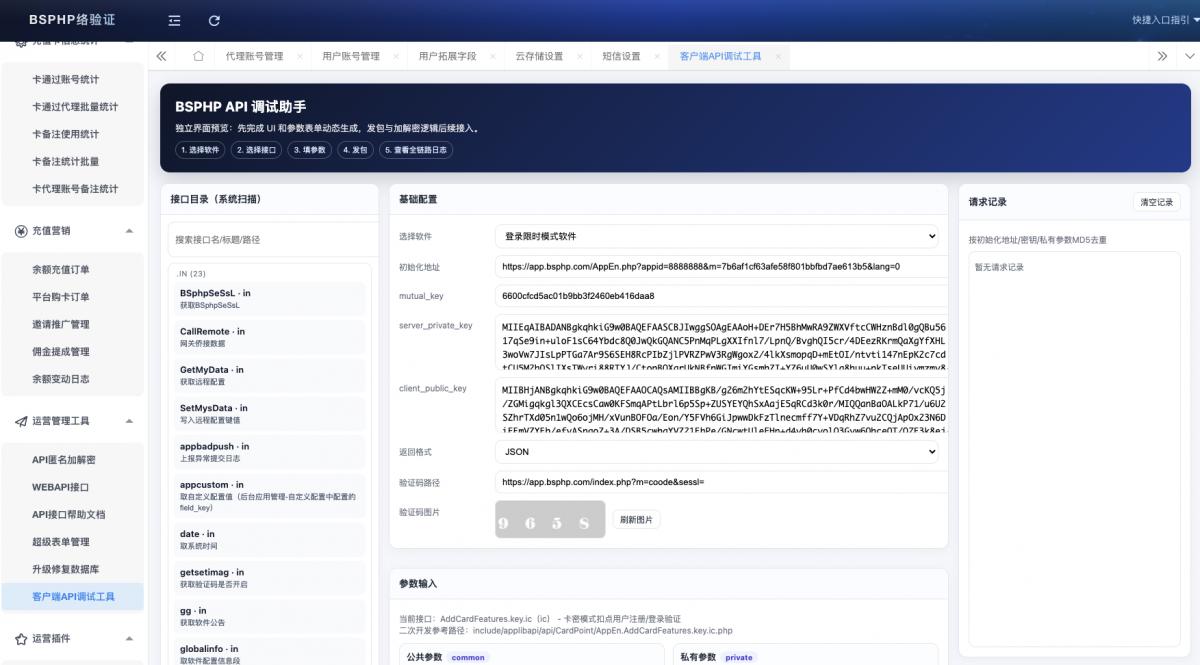
Task: Click the step pill 5. 查看全链路日志
Action: (417, 149)
